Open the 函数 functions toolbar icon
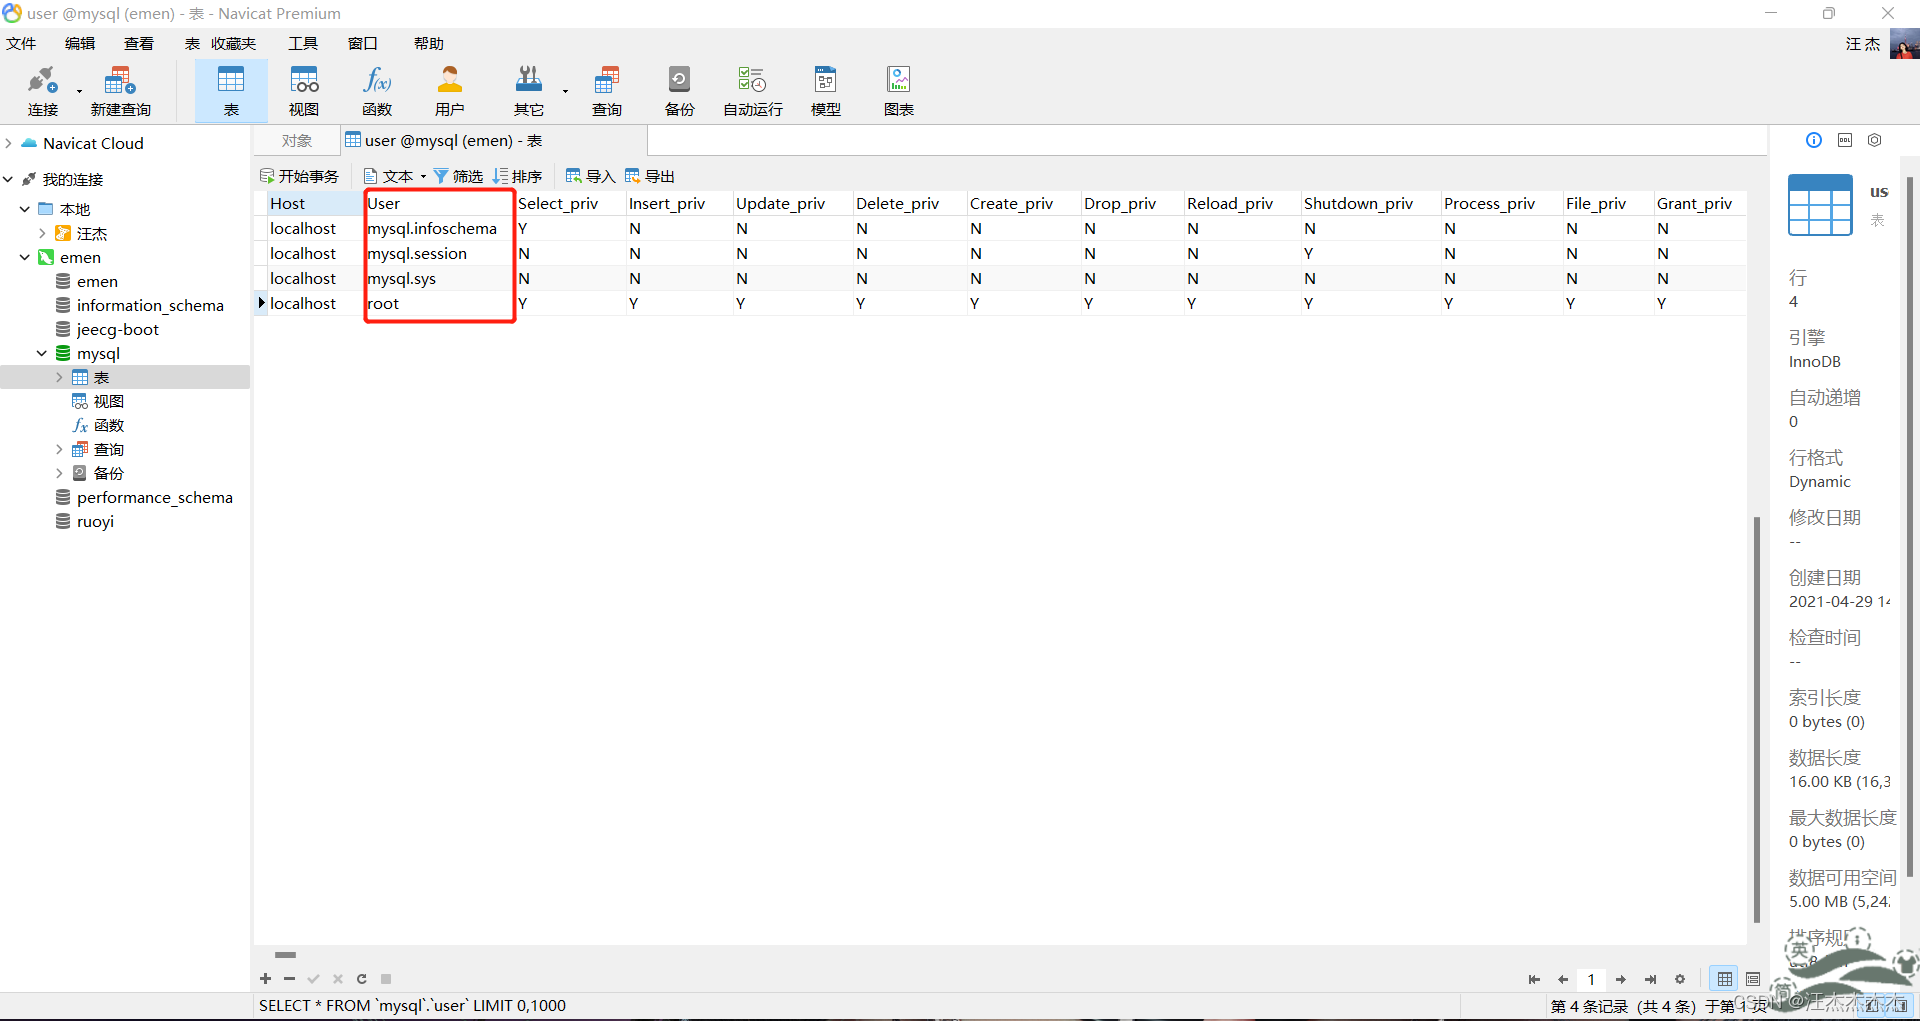 coord(377,91)
